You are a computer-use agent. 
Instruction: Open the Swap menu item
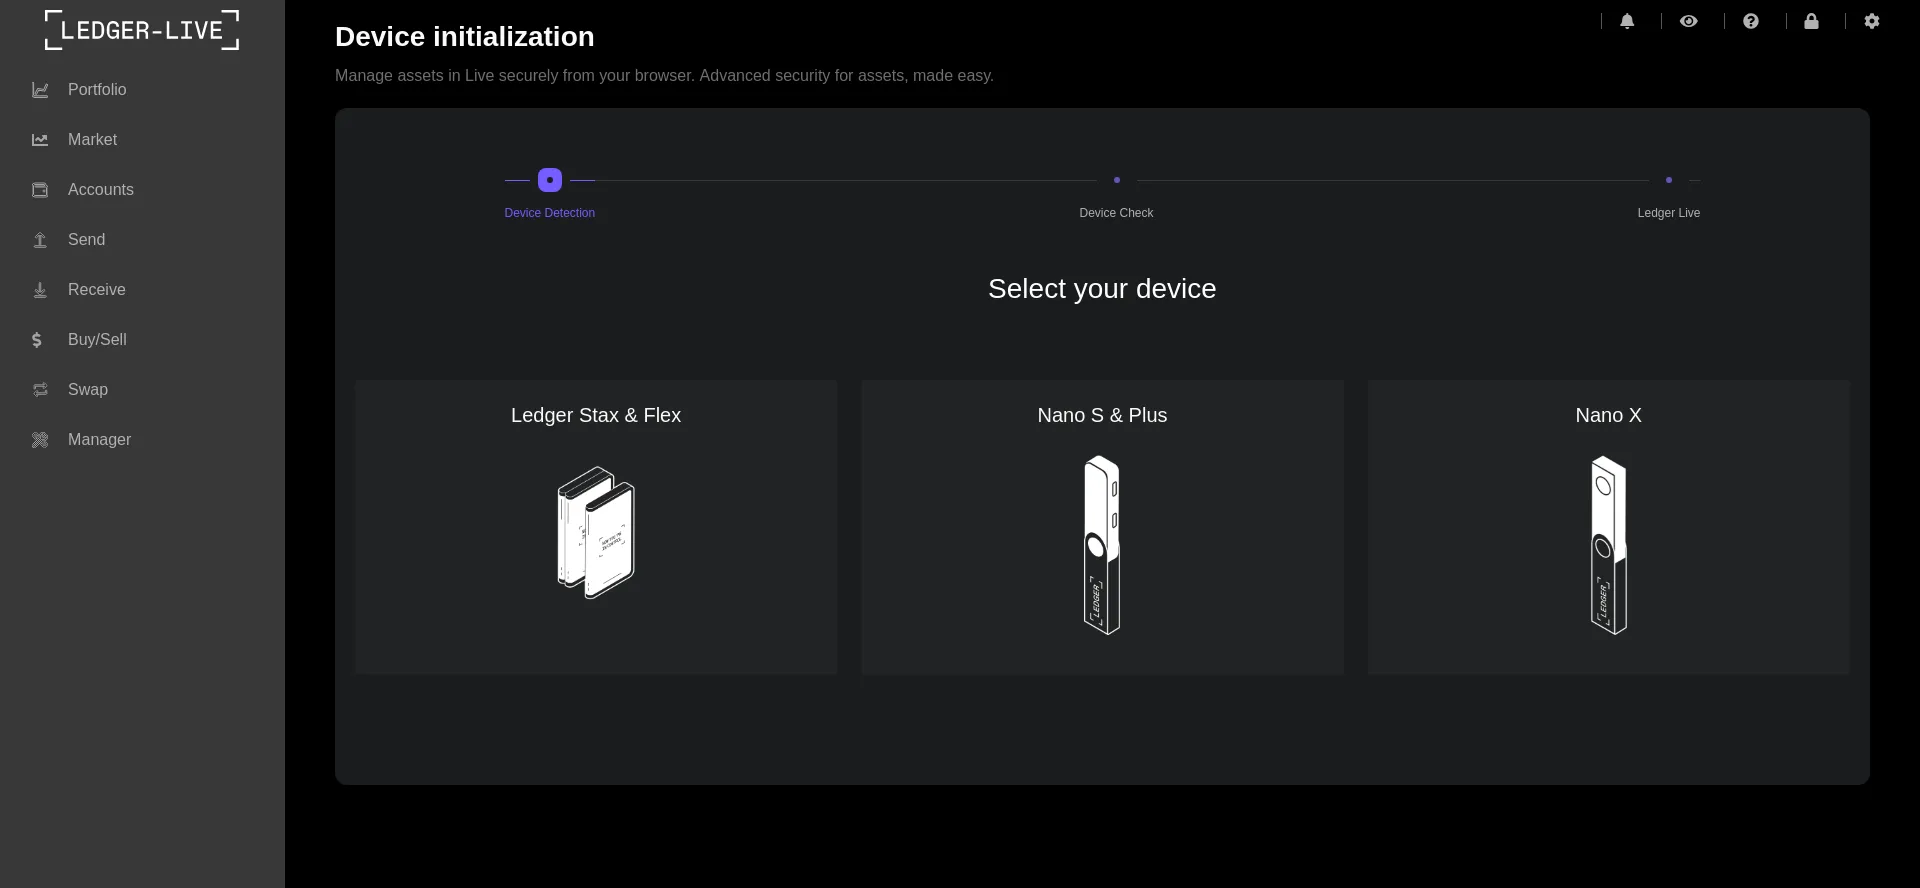pos(87,390)
